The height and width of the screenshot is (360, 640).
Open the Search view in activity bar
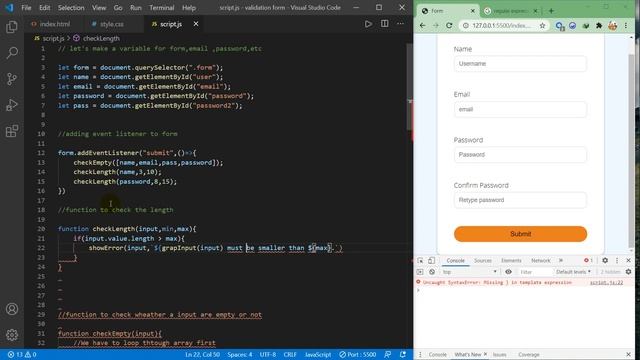(x=12, y=53)
